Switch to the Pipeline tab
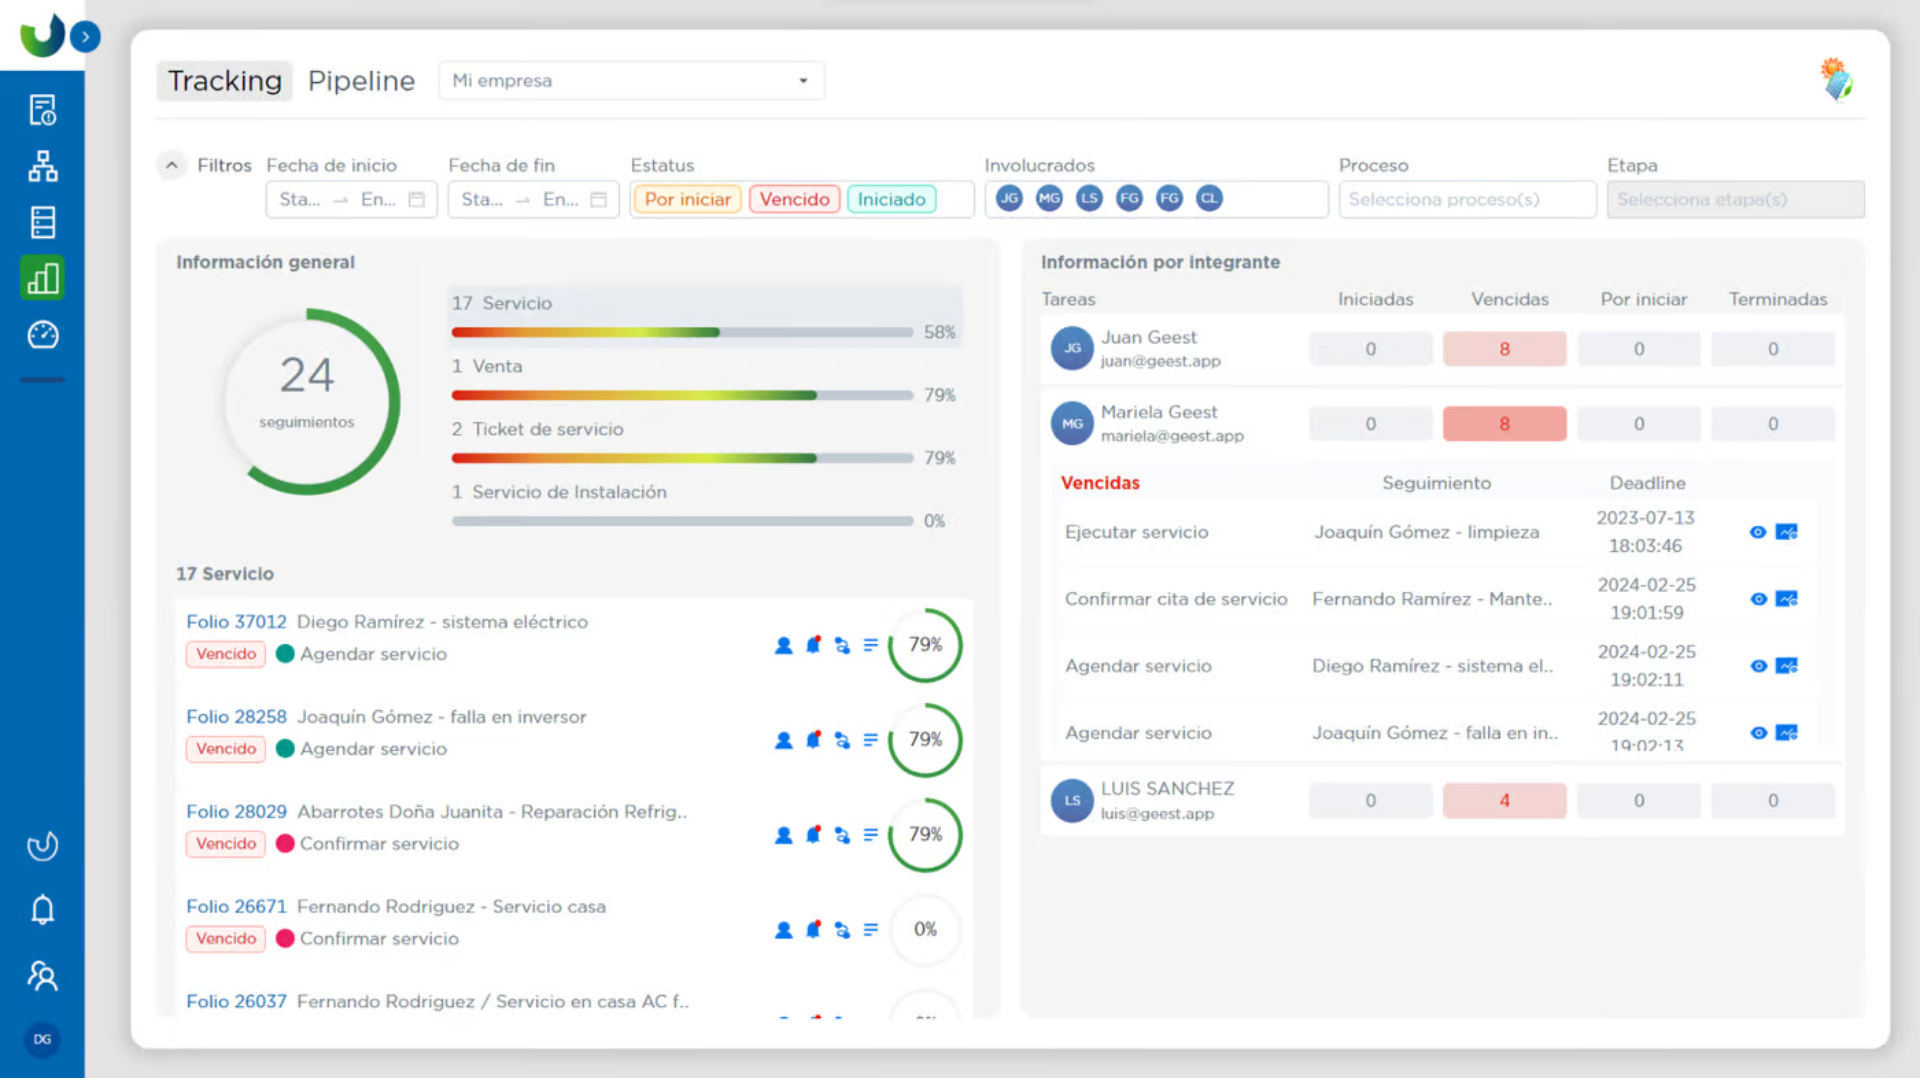 [x=361, y=81]
